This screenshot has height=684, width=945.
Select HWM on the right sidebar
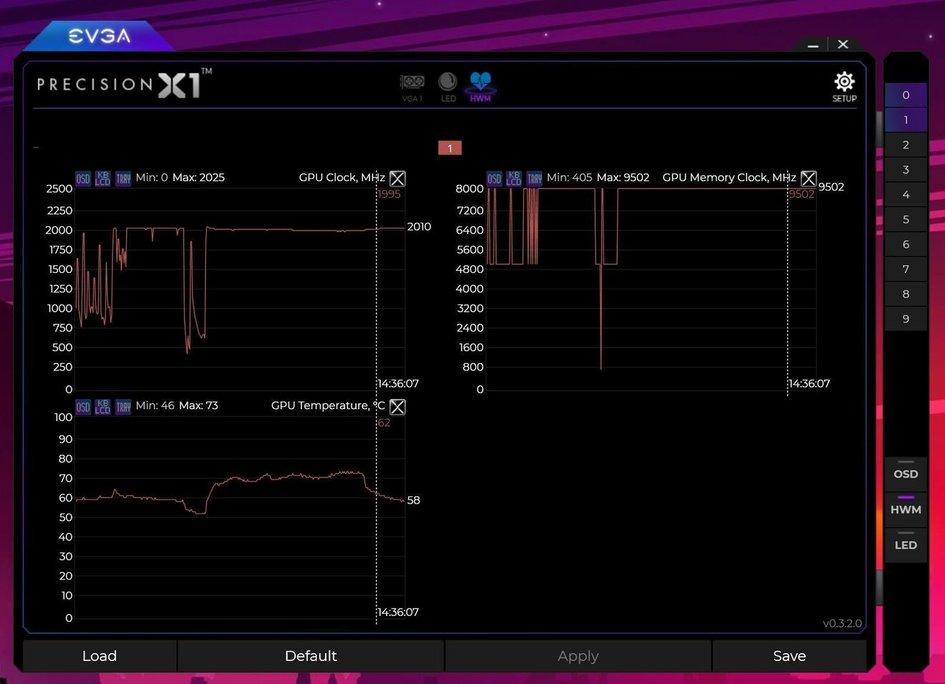click(x=904, y=509)
